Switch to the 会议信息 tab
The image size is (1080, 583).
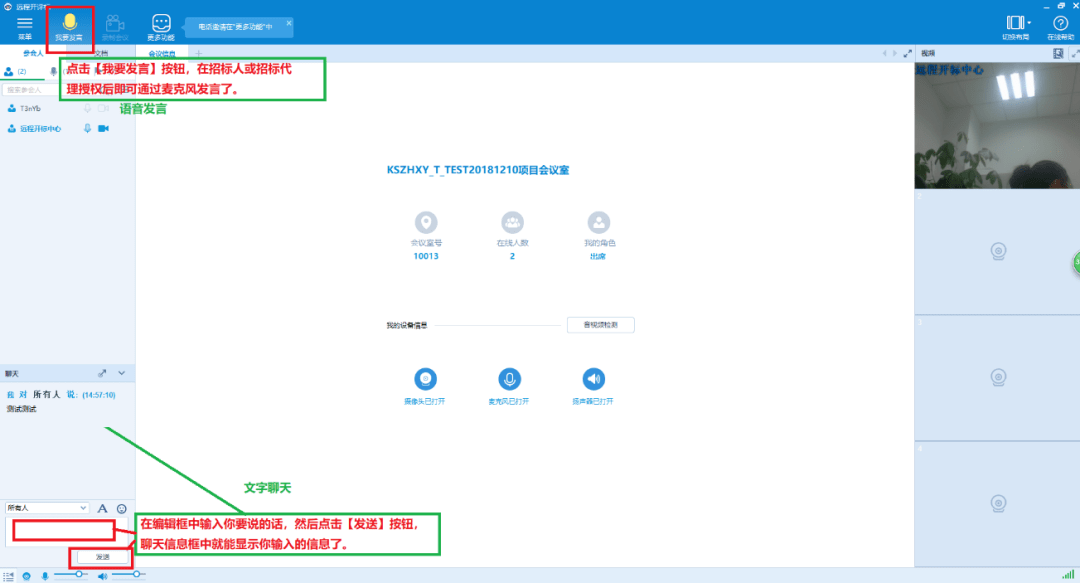click(x=162, y=54)
